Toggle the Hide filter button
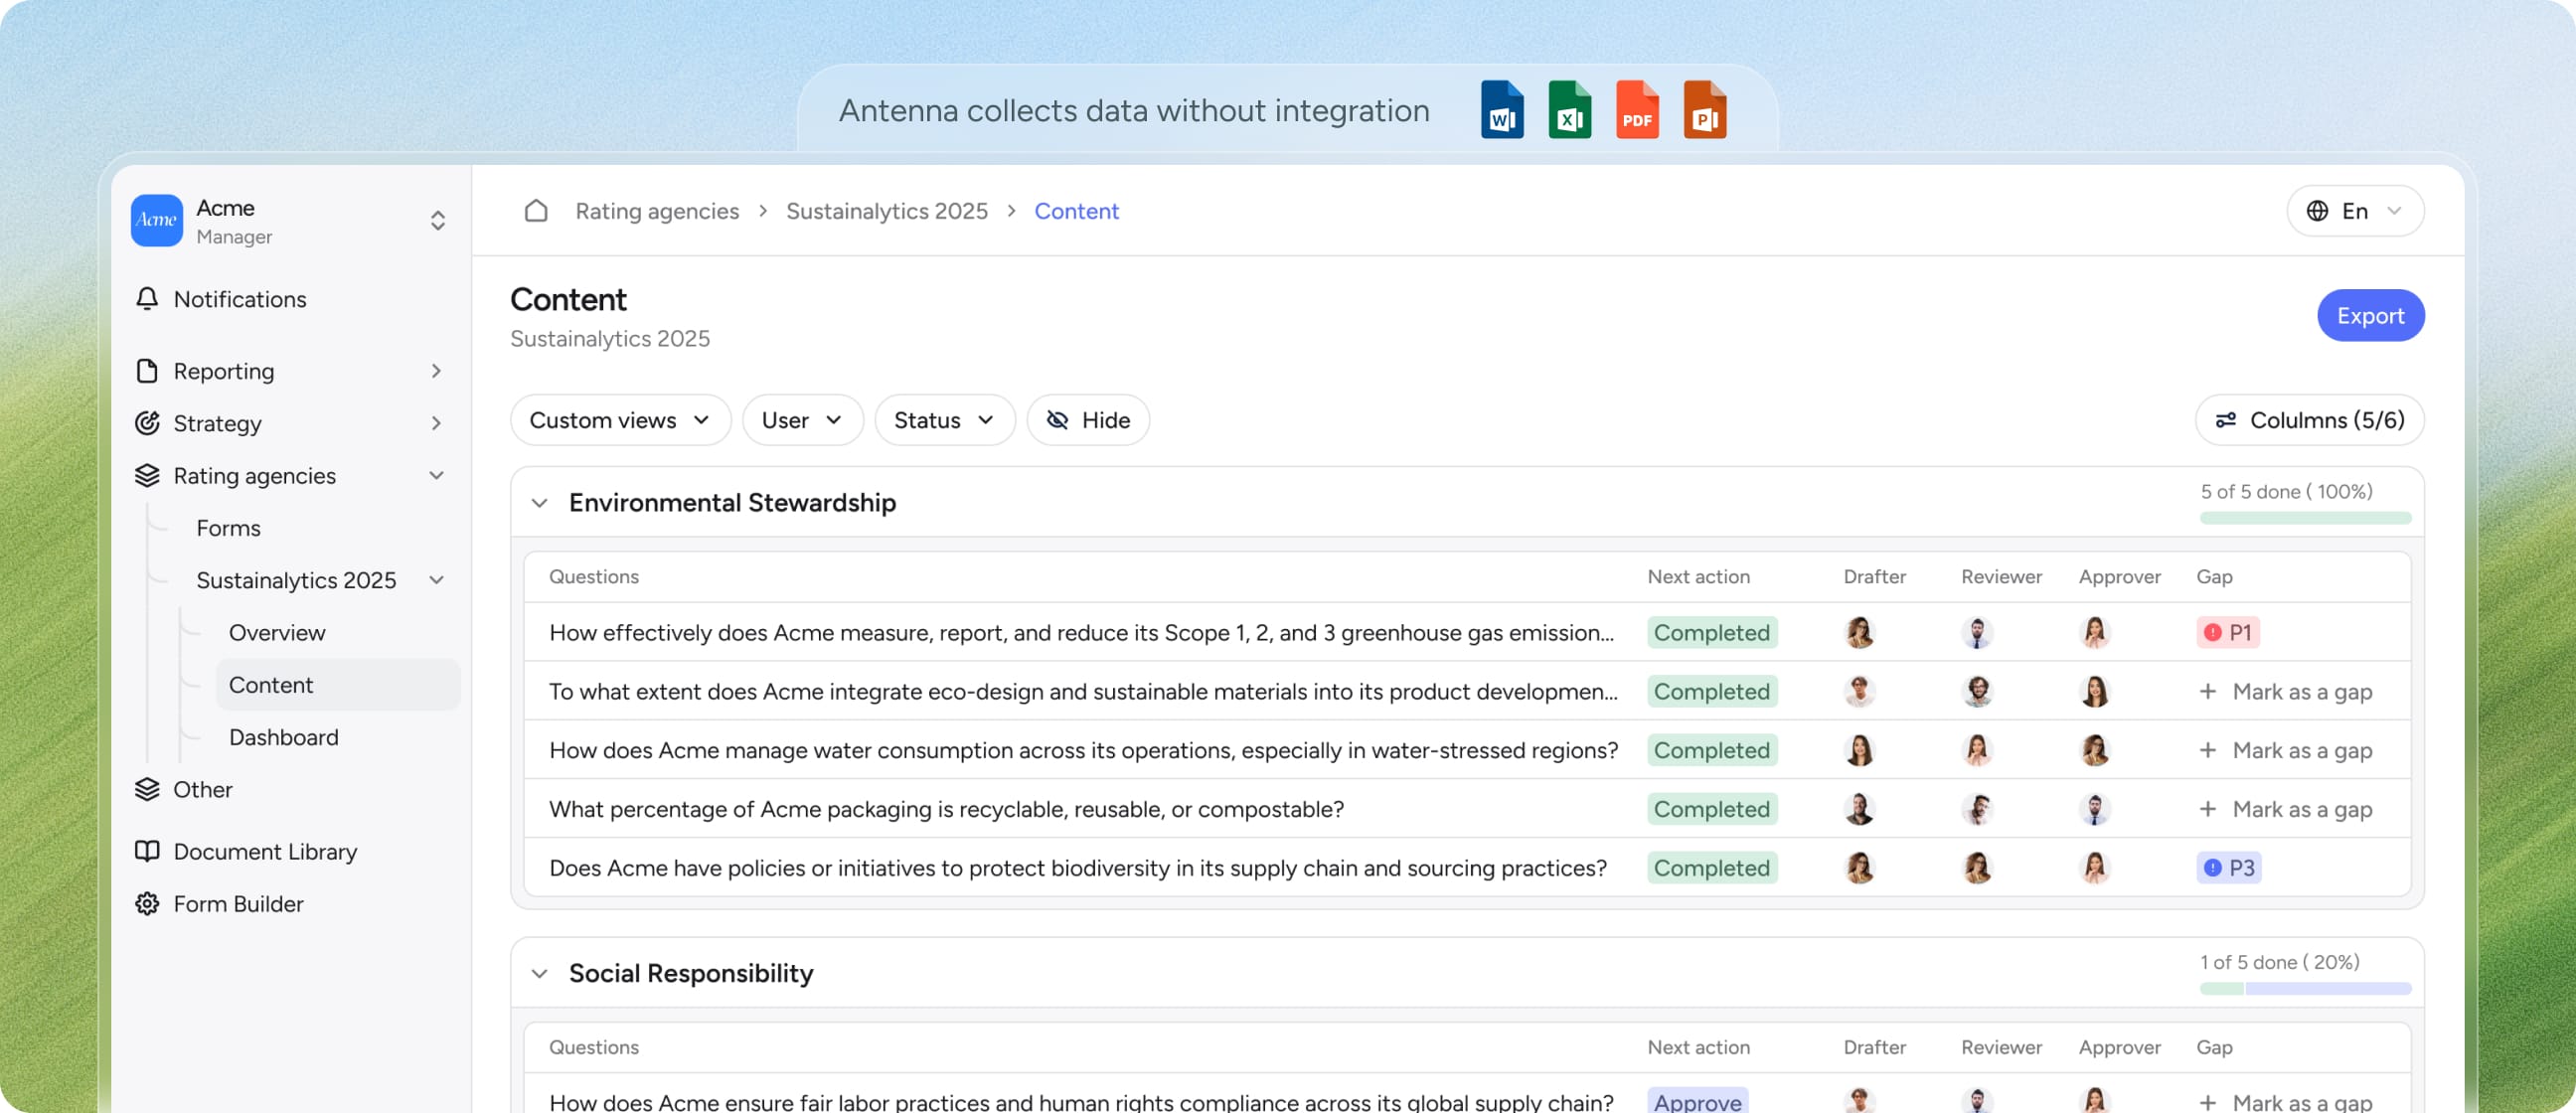This screenshot has height=1113, width=2576. (1087, 420)
